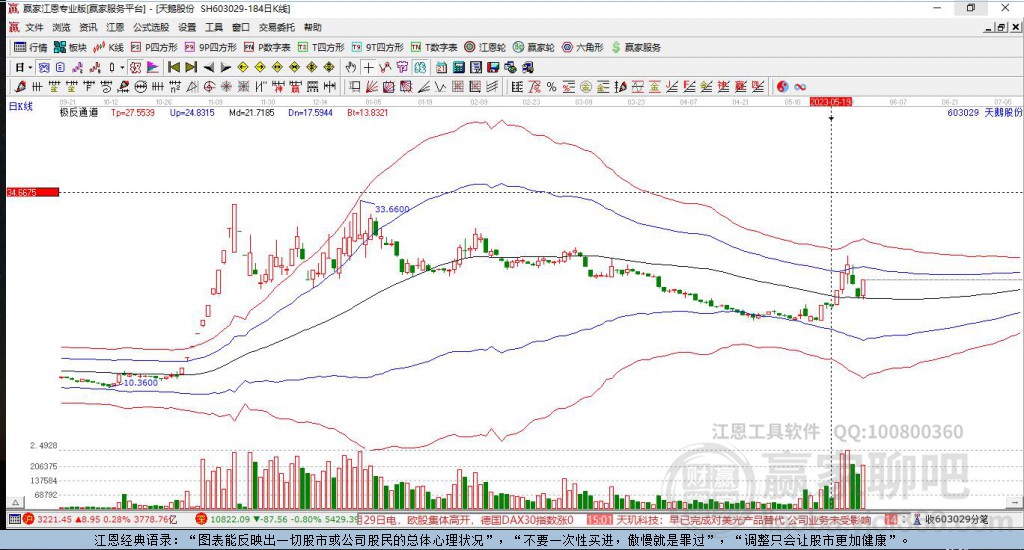1024x550 pixels.
Task: Open the 文件 menu
Action: (34, 27)
